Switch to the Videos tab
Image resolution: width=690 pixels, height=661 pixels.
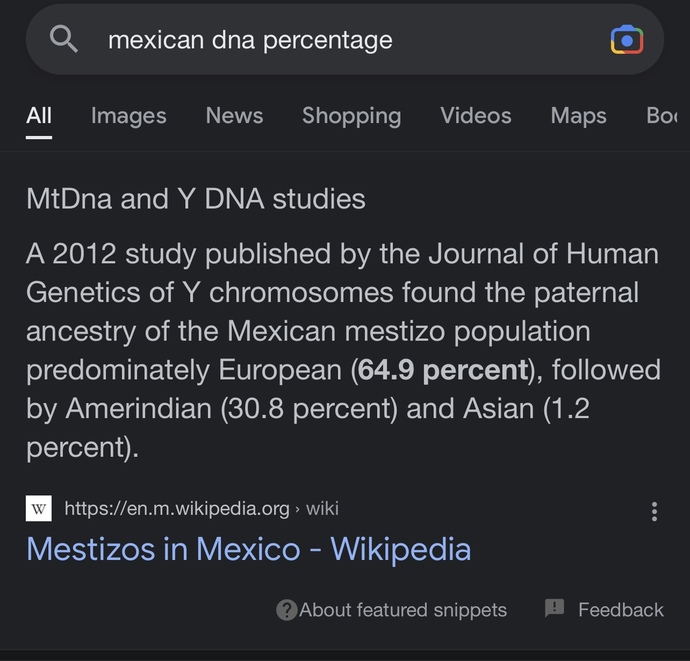coord(476,116)
